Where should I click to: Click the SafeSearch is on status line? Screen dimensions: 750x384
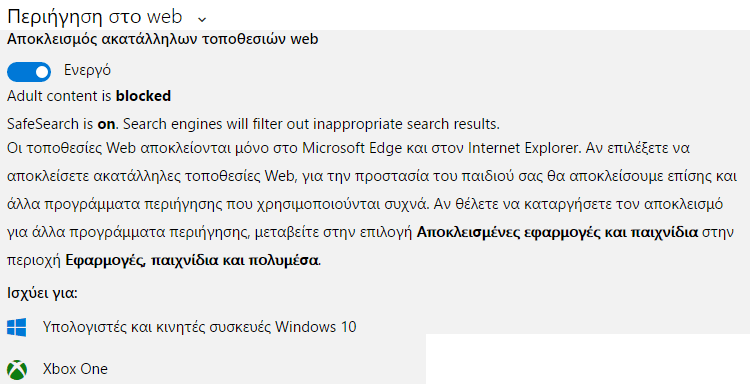(x=254, y=124)
